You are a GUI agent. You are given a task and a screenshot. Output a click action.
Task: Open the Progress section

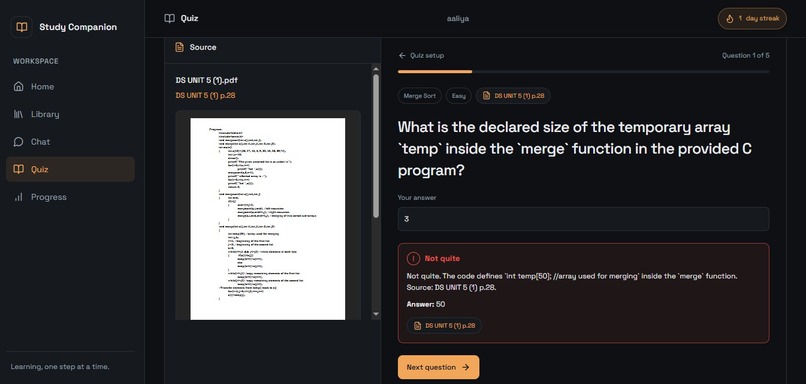click(70, 197)
